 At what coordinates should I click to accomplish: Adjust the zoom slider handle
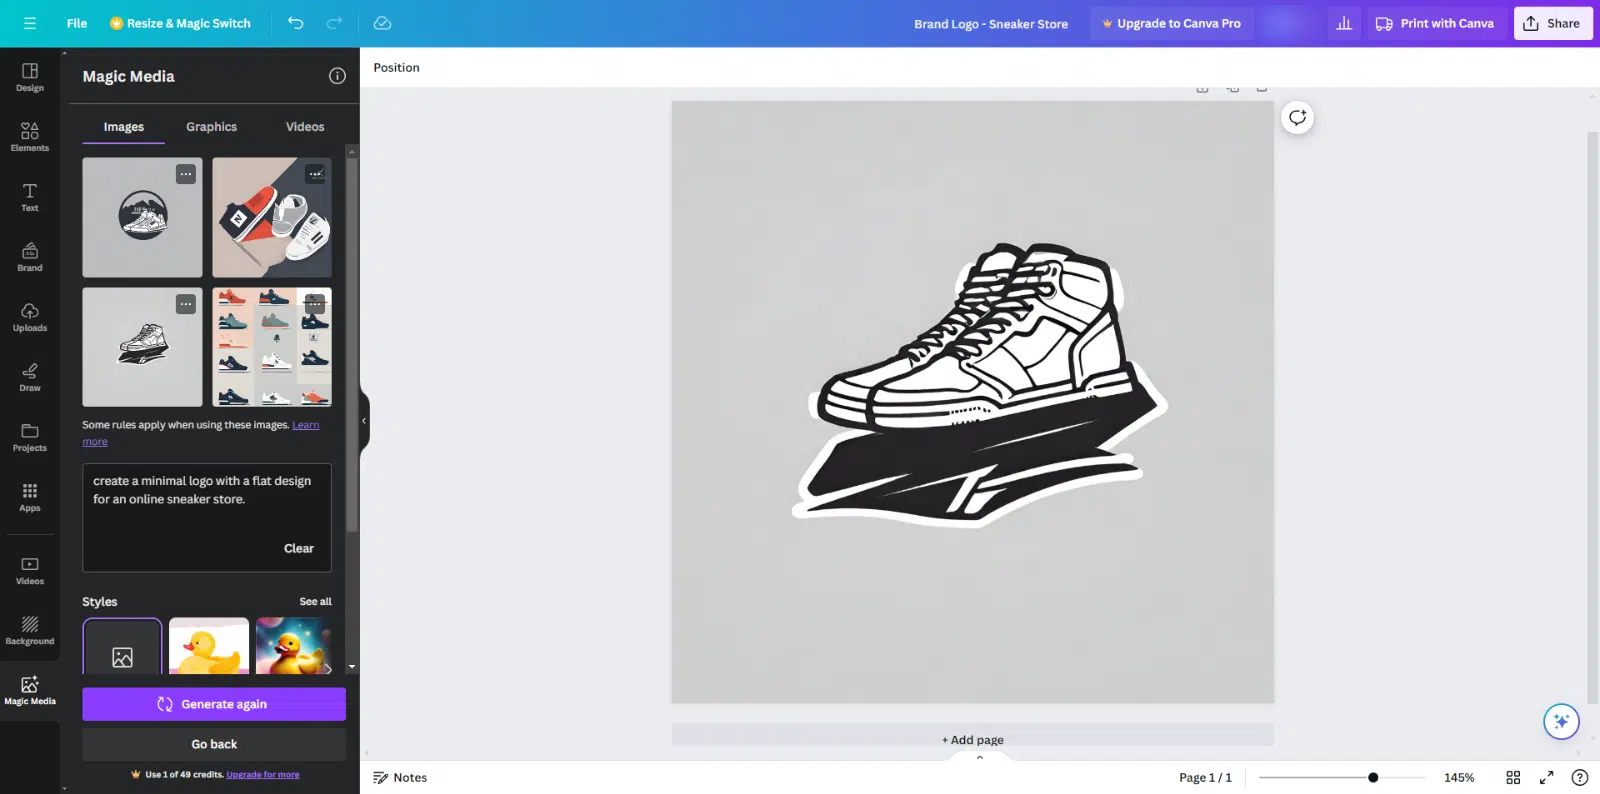[x=1373, y=777]
